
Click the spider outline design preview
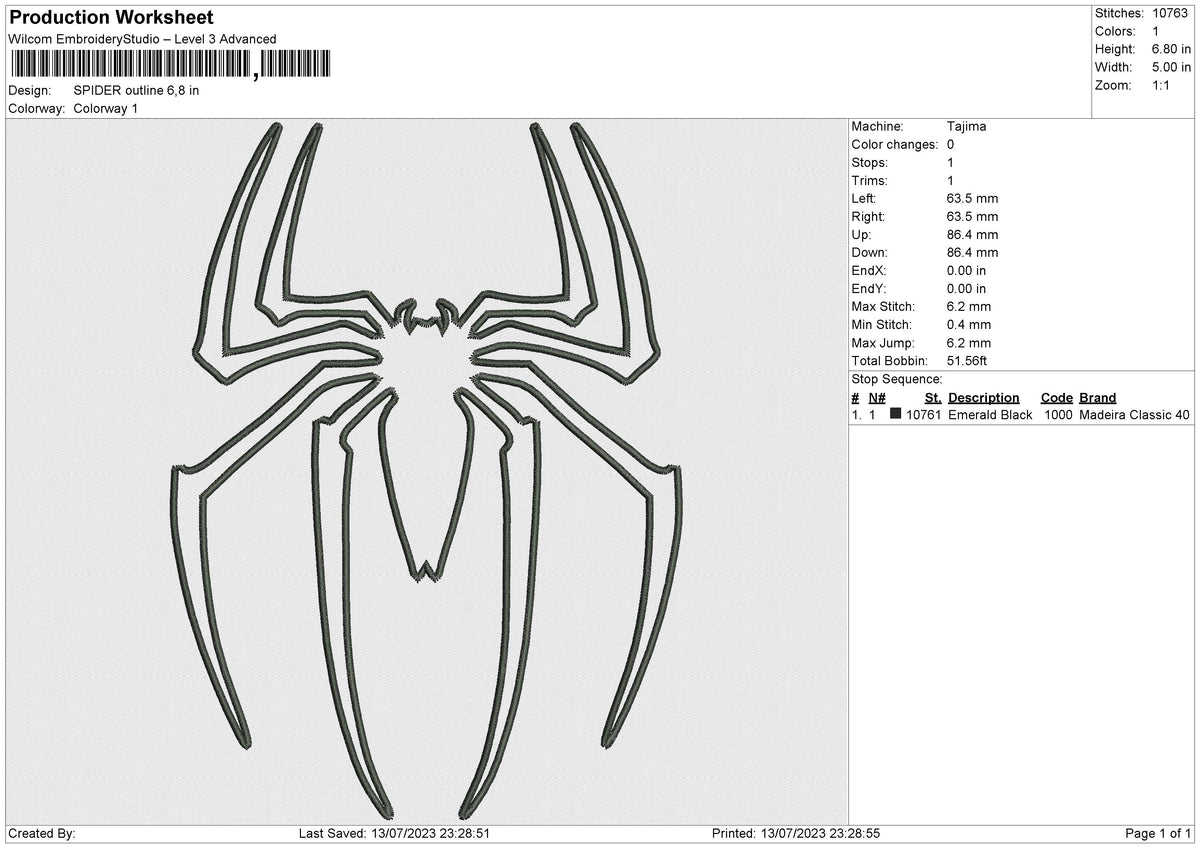click(x=427, y=470)
